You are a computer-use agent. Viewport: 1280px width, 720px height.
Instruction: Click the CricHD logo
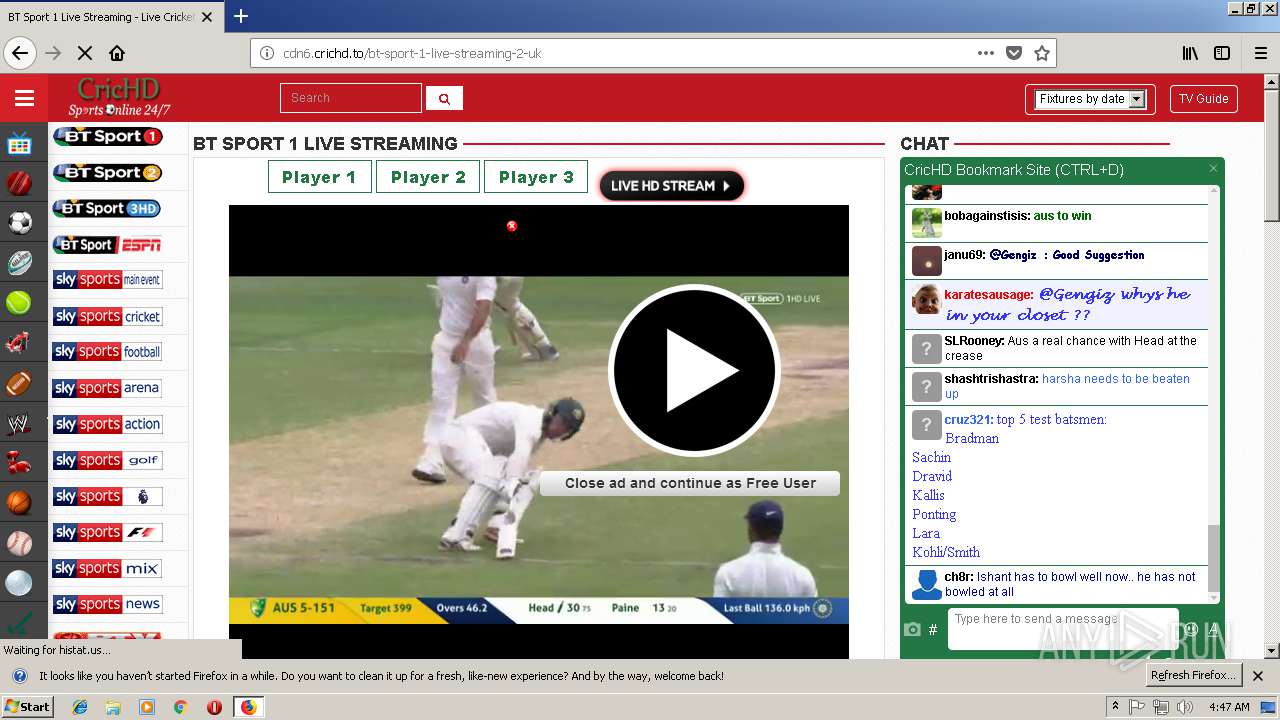coord(119,97)
